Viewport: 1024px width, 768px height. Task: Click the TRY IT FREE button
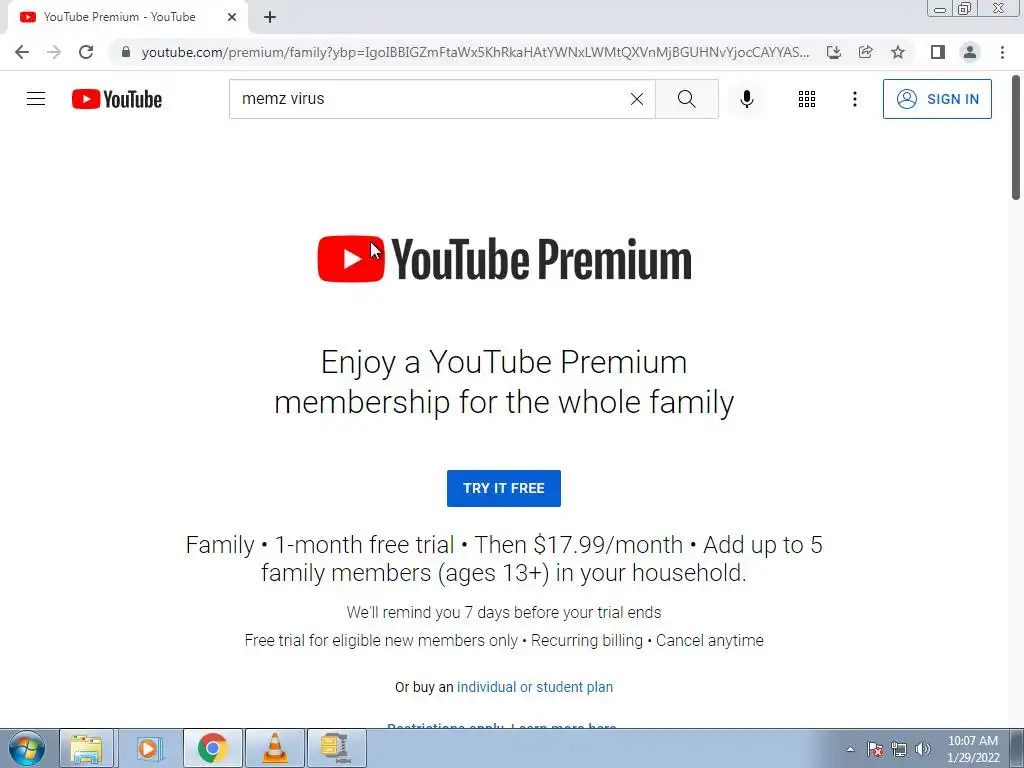coord(504,488)
